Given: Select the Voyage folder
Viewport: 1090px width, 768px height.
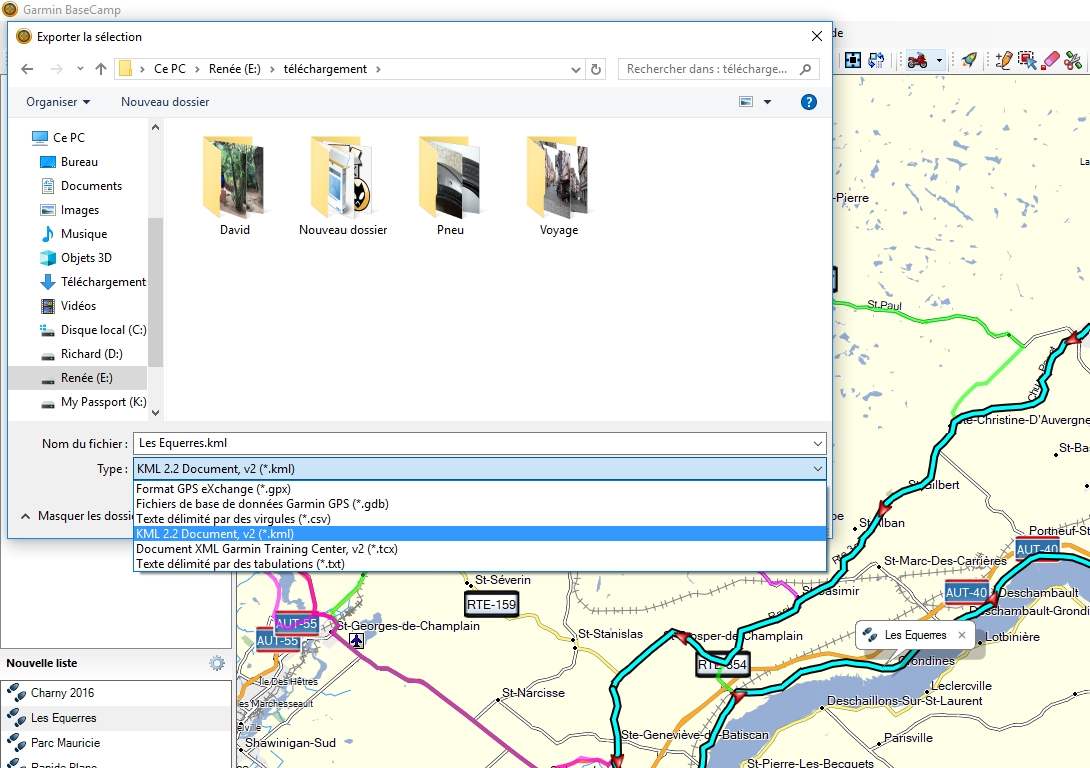Looking at the screenshot, I should point(559,186).
